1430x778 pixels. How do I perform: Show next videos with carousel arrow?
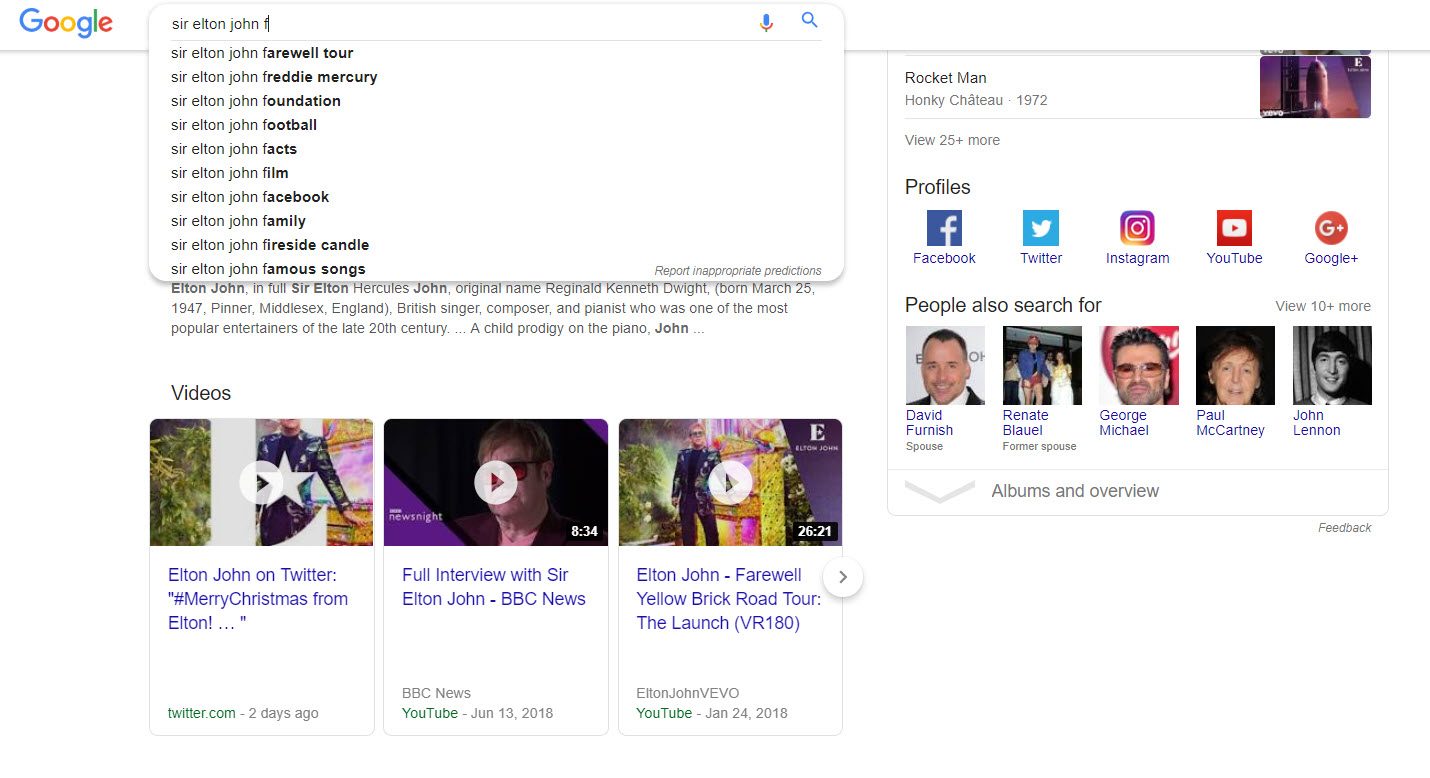[x=843, y=577]
